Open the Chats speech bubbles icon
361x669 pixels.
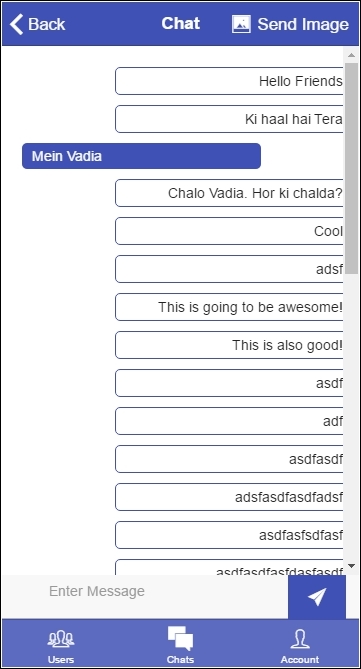[x=180, y=638]
